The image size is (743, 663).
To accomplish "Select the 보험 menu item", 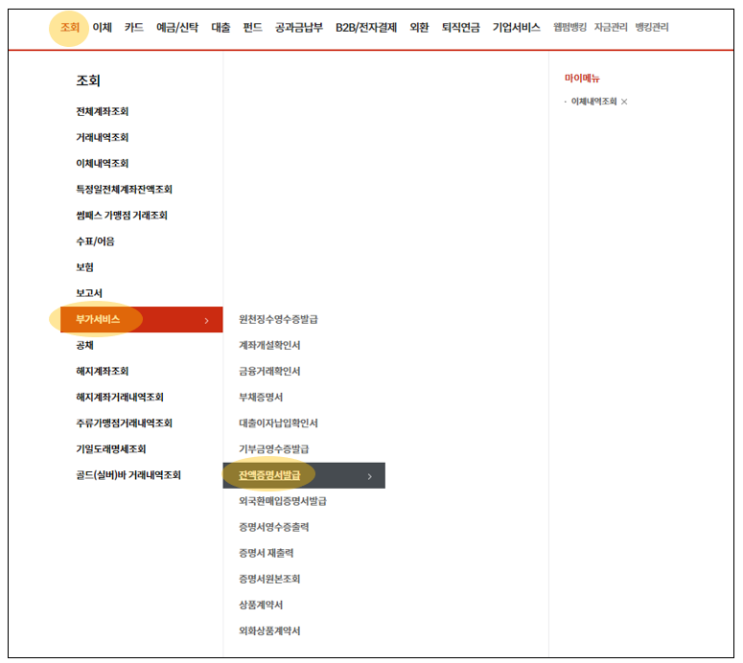I will coord(85,267).
